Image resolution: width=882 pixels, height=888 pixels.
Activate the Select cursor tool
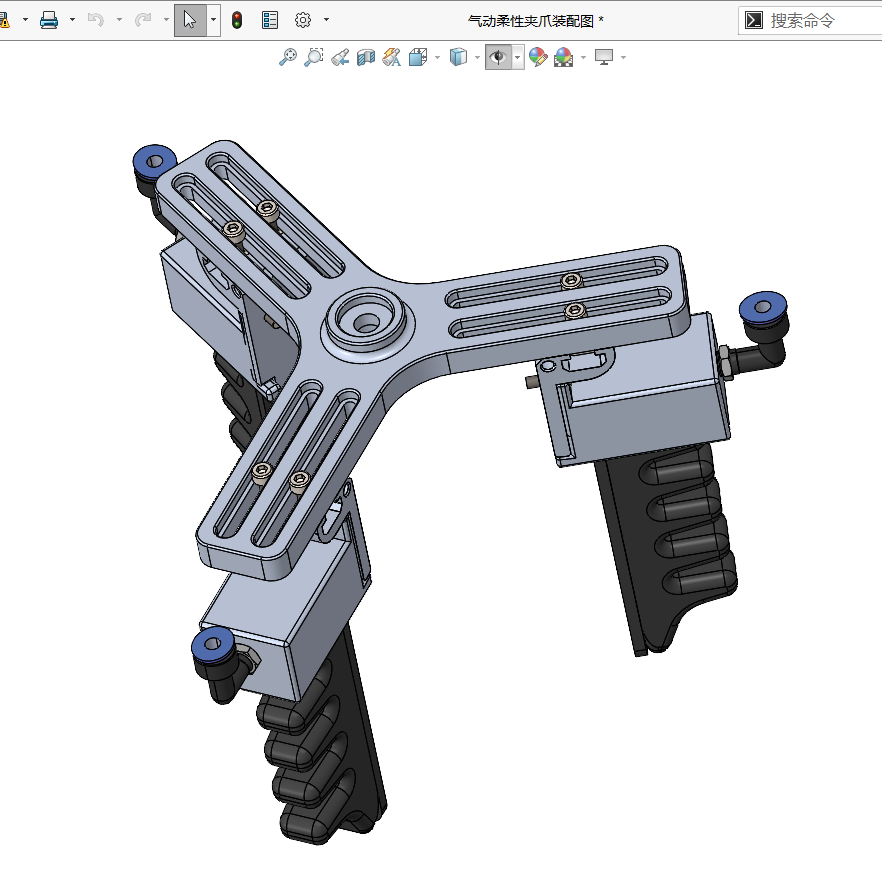coord(190,20)
